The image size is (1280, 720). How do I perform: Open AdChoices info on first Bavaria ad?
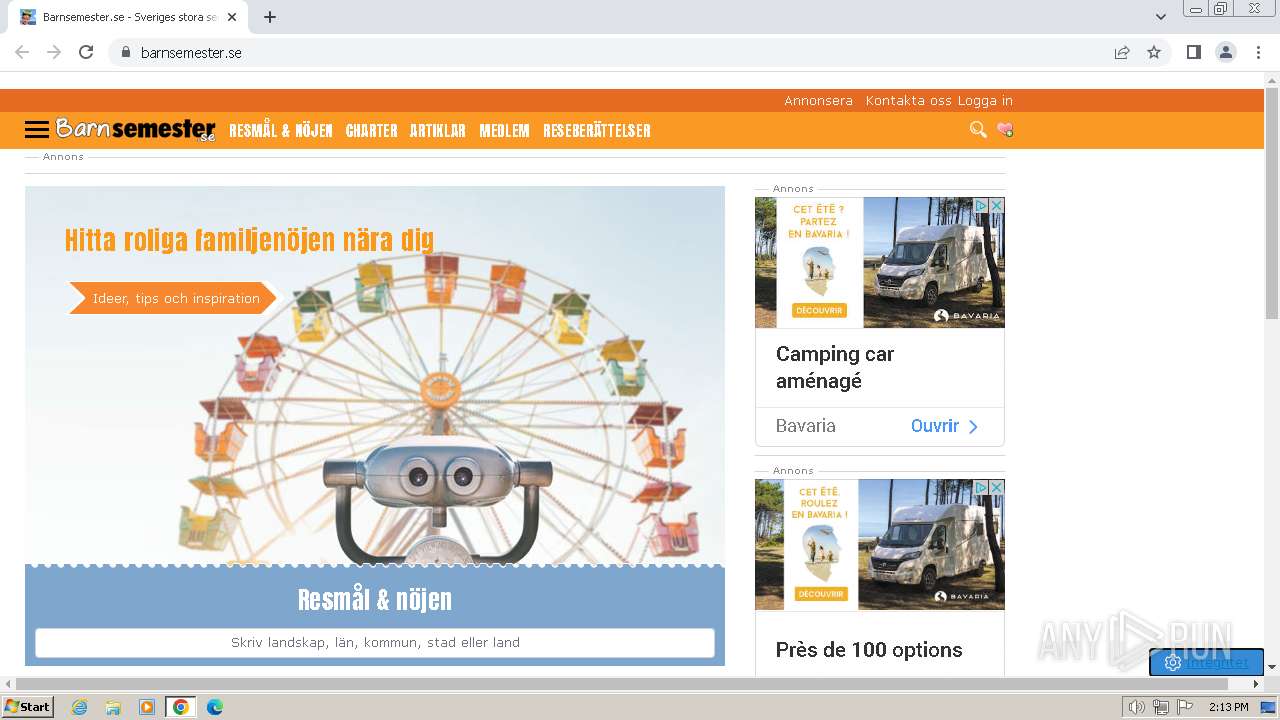point(982,205)
